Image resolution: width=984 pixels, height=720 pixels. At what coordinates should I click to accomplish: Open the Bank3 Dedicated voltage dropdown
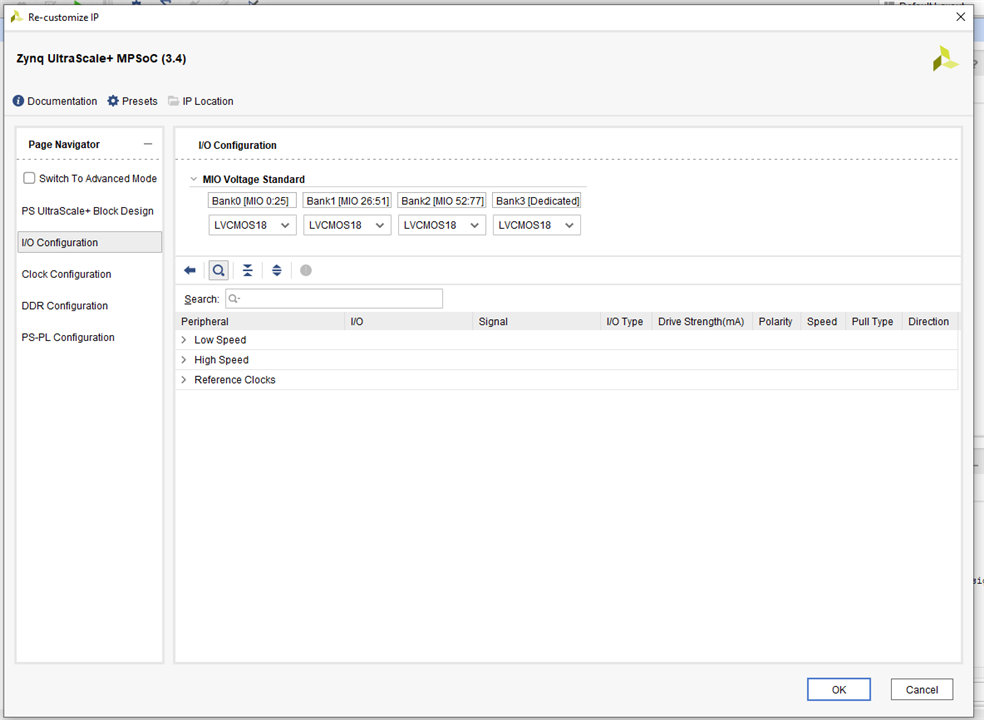[x=536, y=225]
